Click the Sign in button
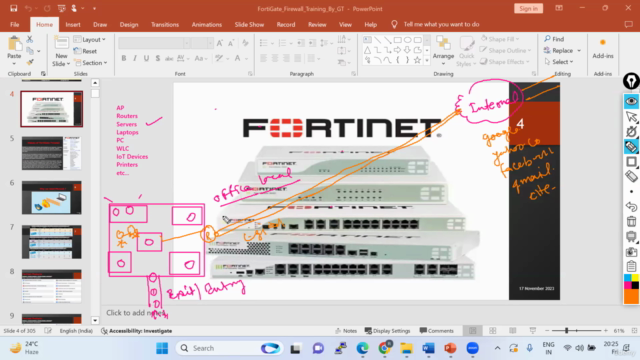The height and width of the screenshot is (360, 640). (x=528, y=8)
